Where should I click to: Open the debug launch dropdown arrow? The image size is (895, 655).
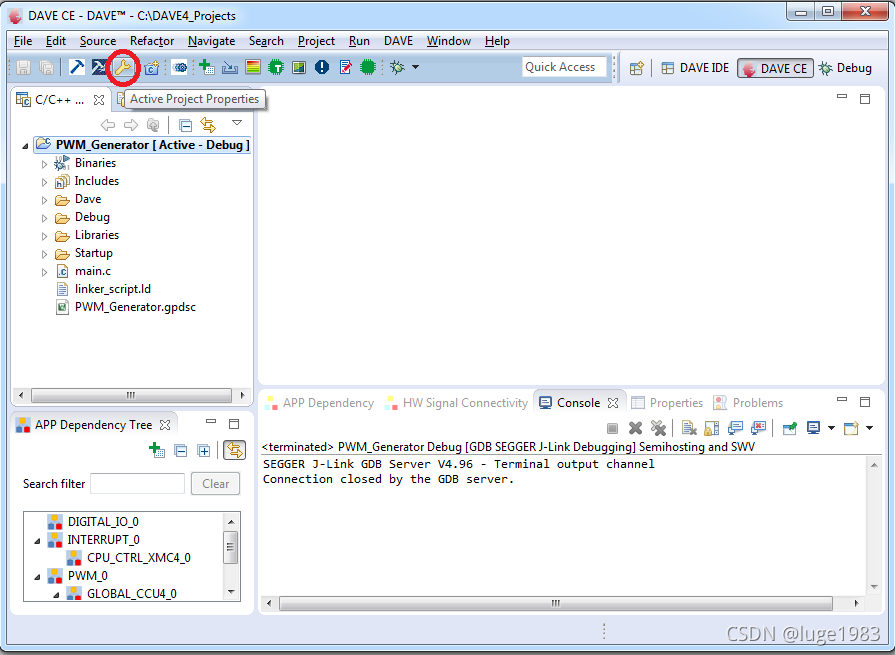pyautogui.click(x=416, y=67)
